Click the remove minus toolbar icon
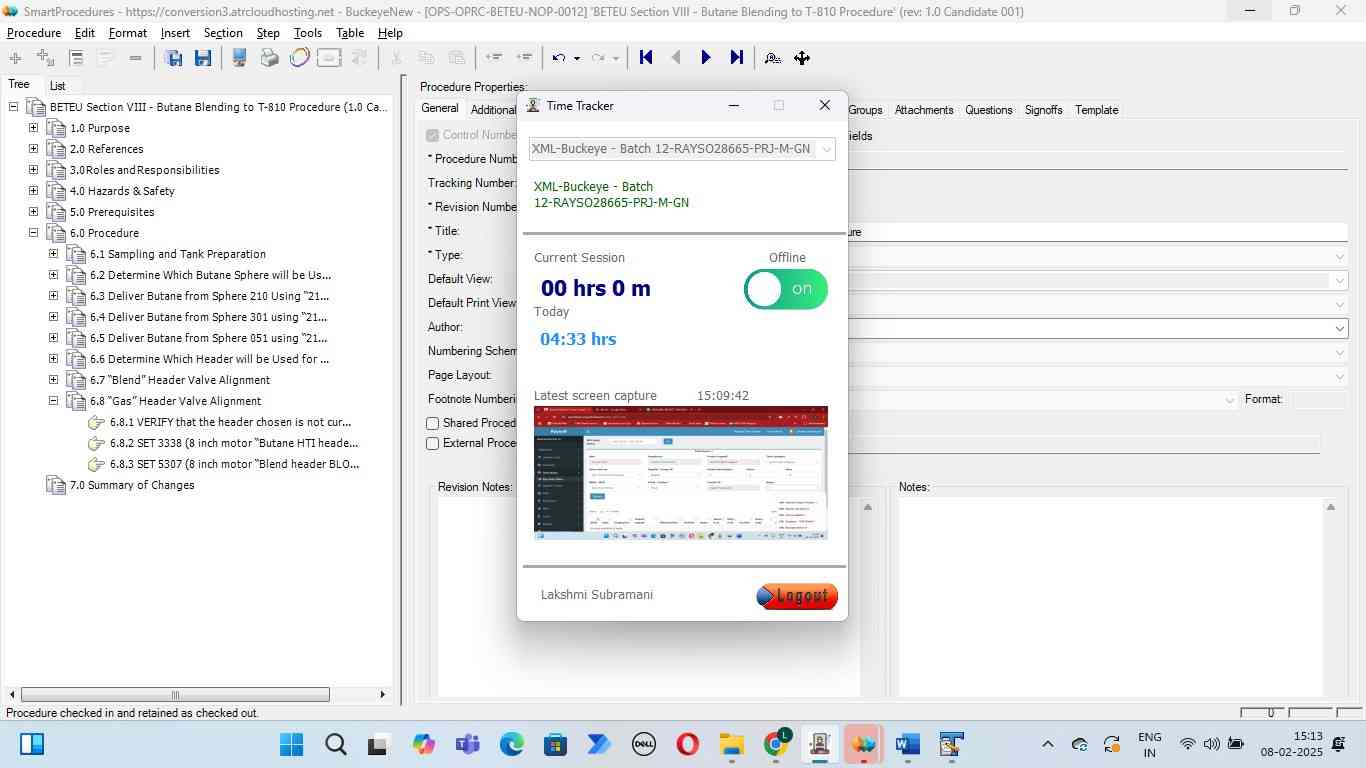 [135, 58]
